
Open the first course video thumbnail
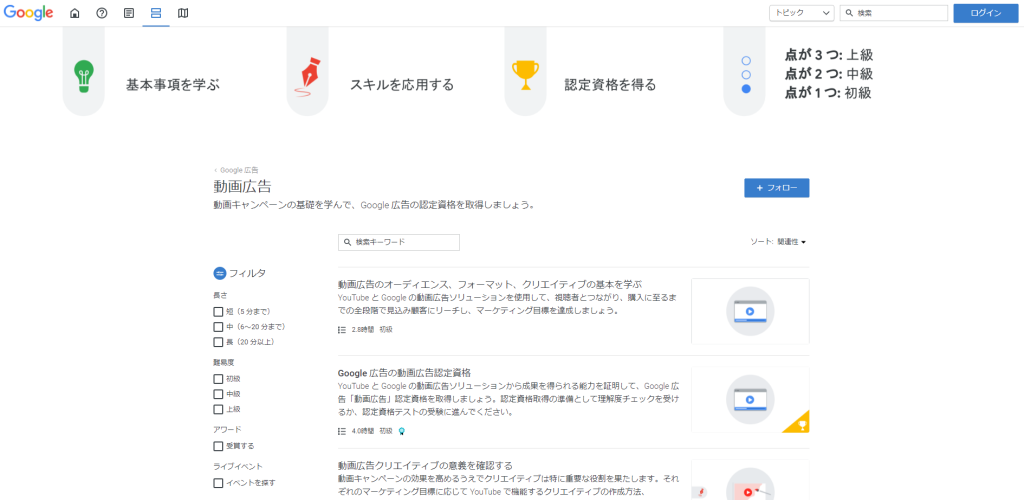(750, 311)
